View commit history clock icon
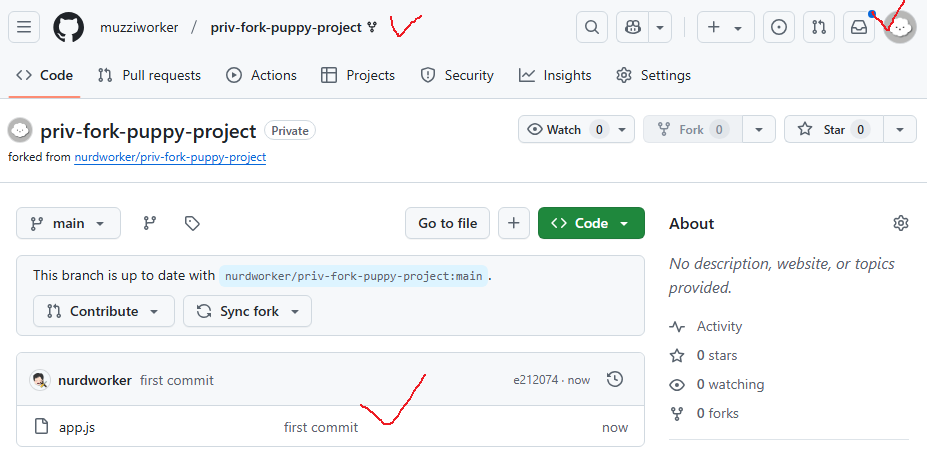The height and width of the screenshot is (459, 927). pyautogui.click(x=615, y=379)
